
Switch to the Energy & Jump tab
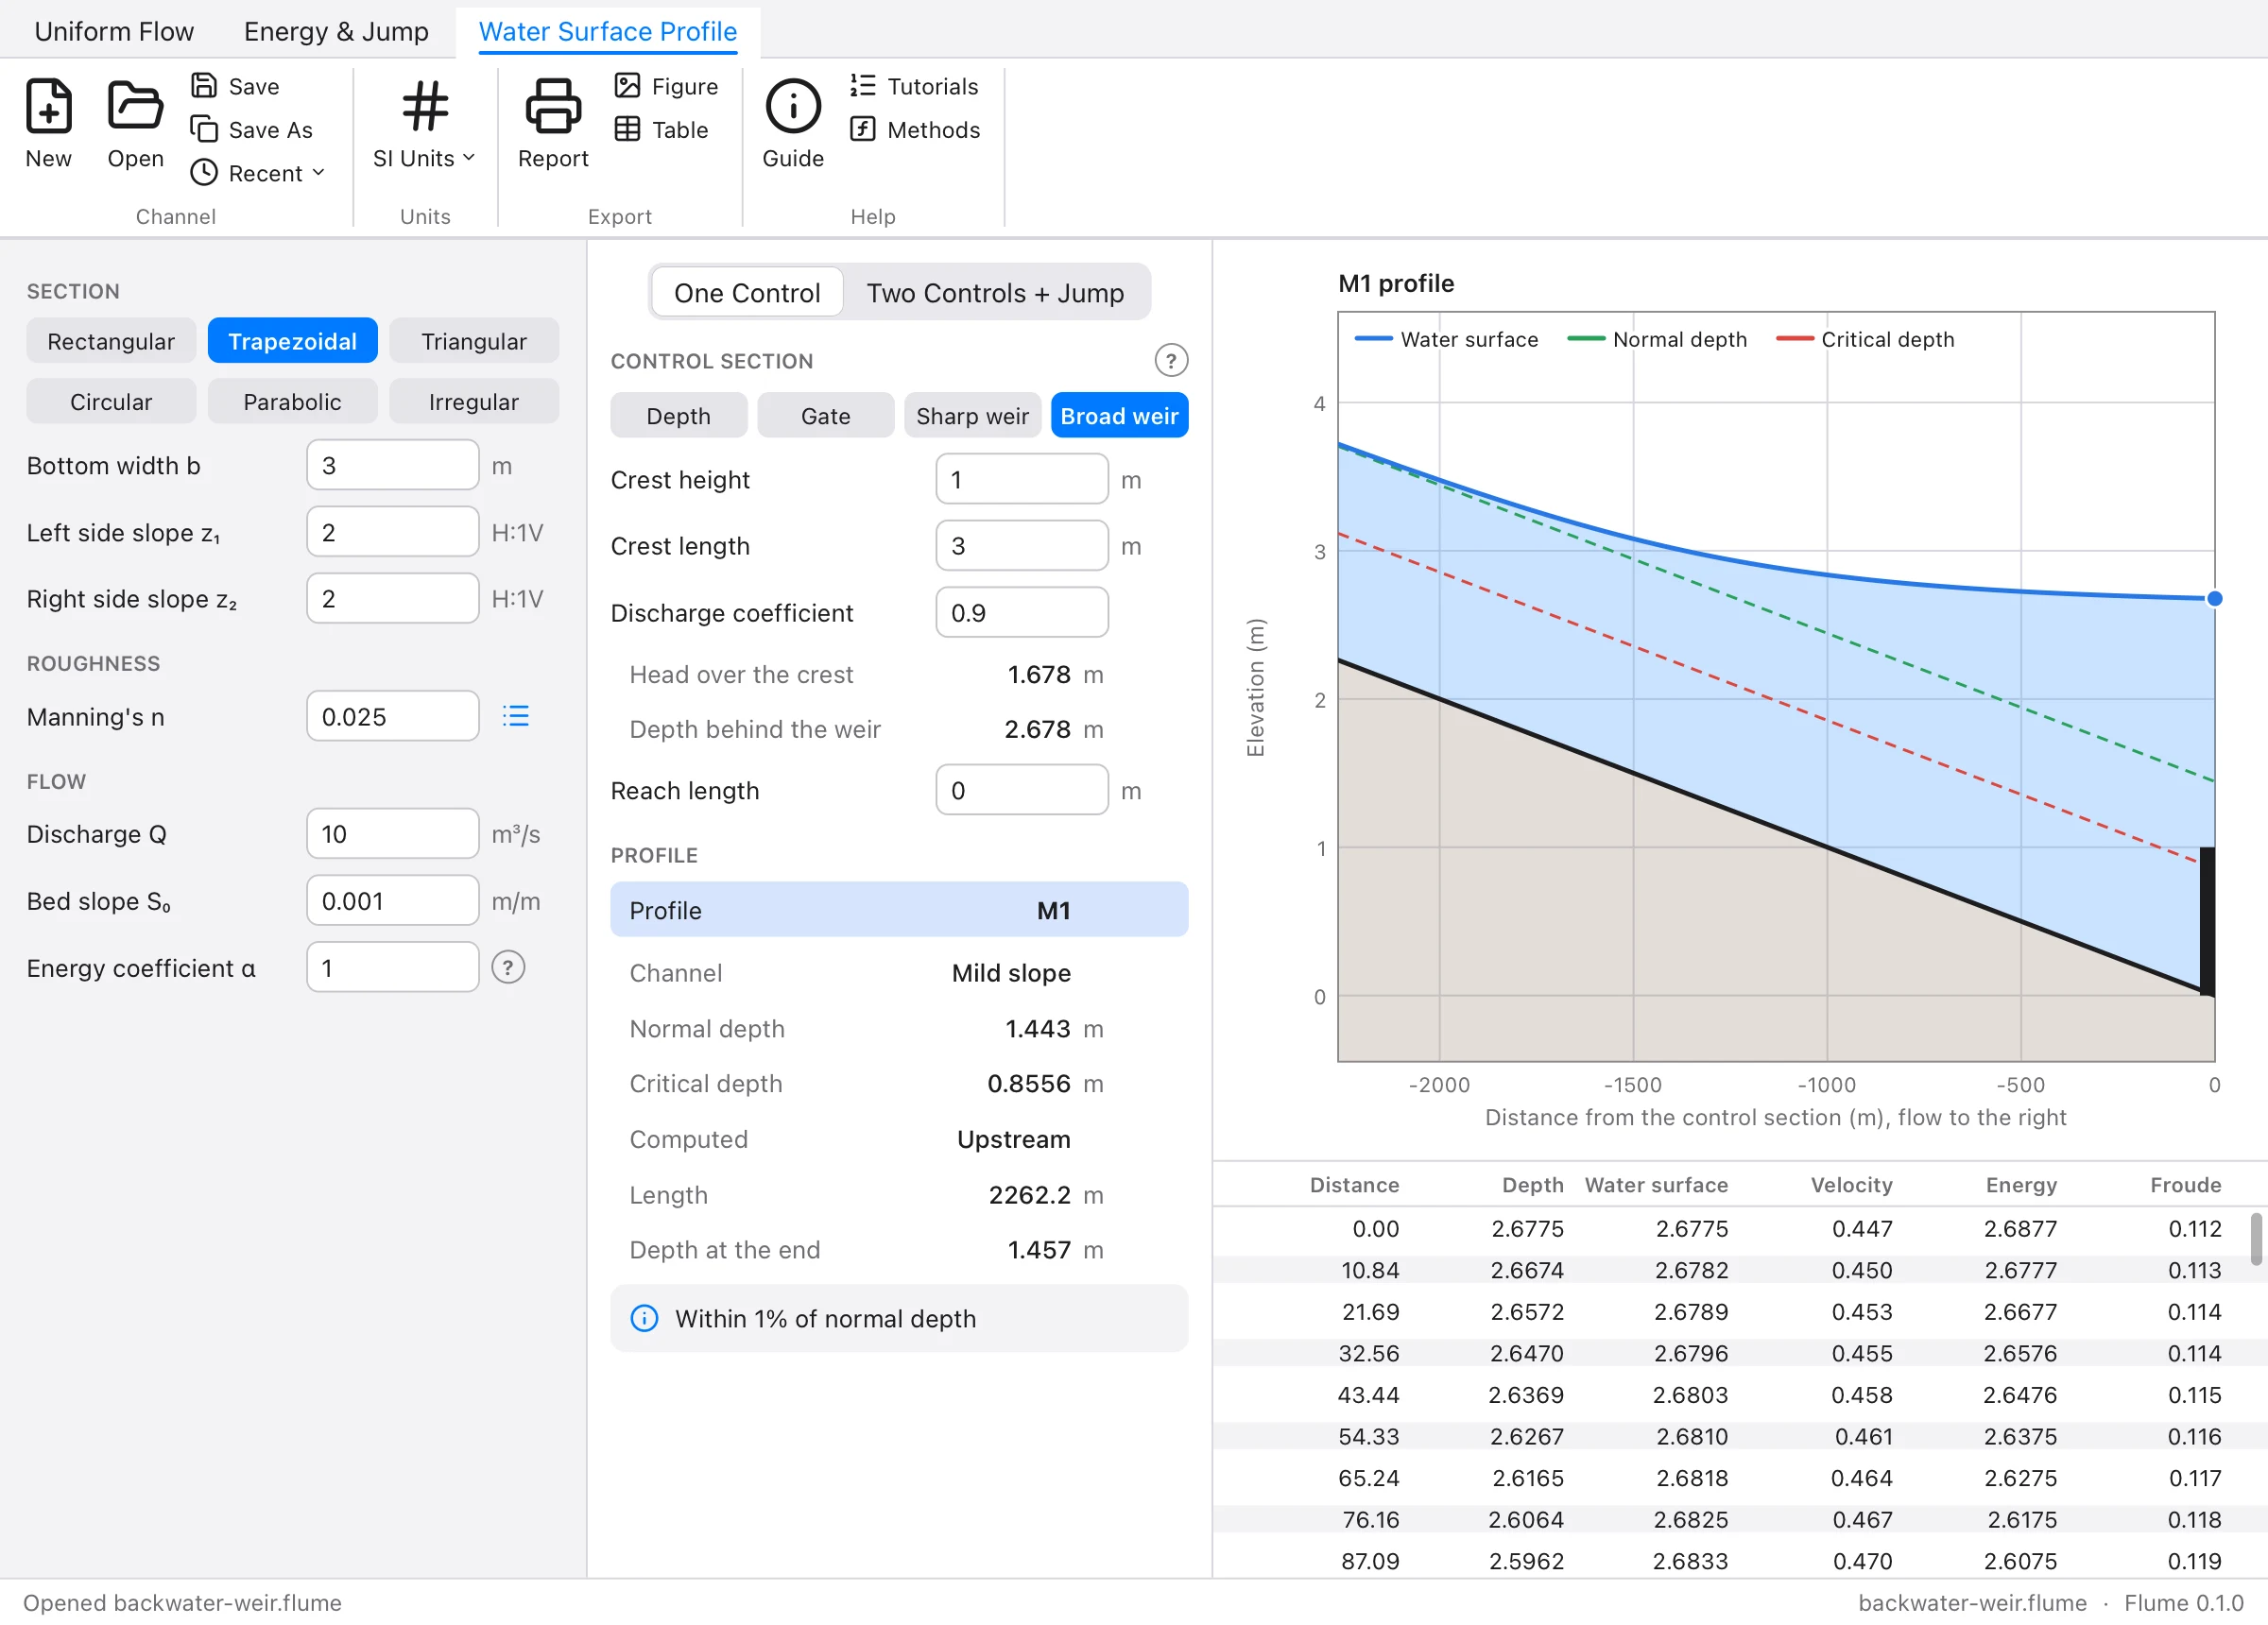(x=336, y=31)
